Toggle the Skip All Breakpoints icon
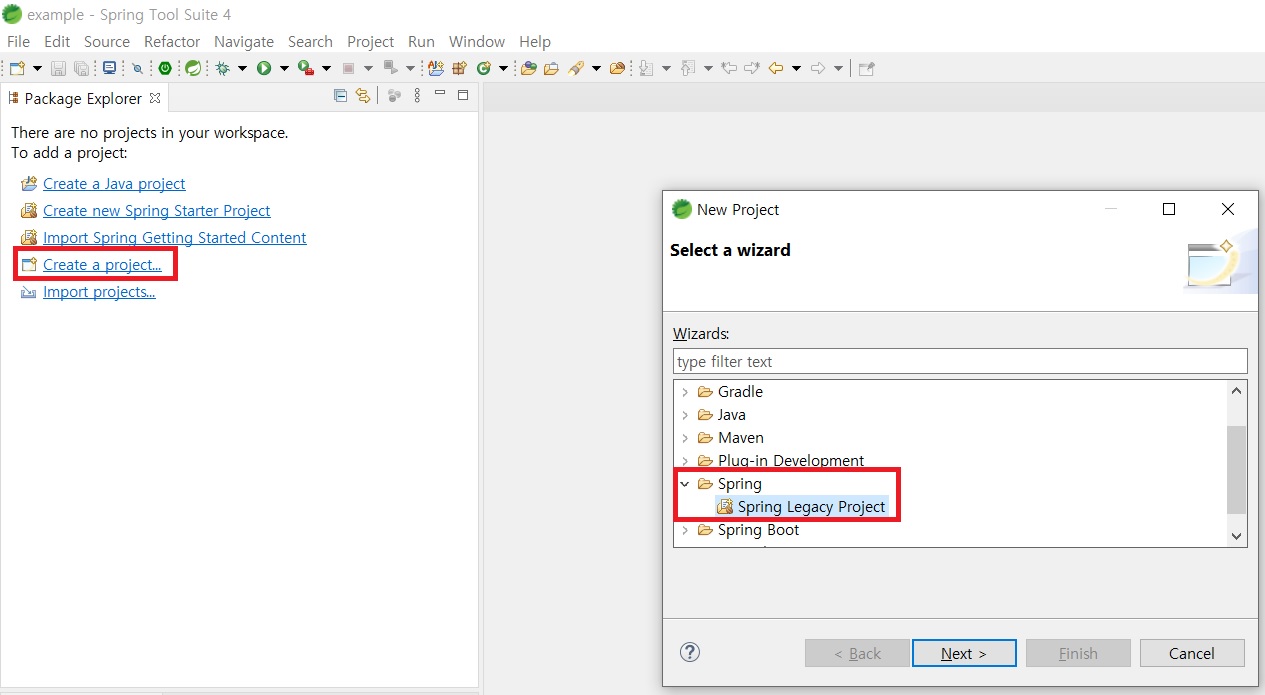This screenshot has height=695, width=1265. click(x=137, y=68)
